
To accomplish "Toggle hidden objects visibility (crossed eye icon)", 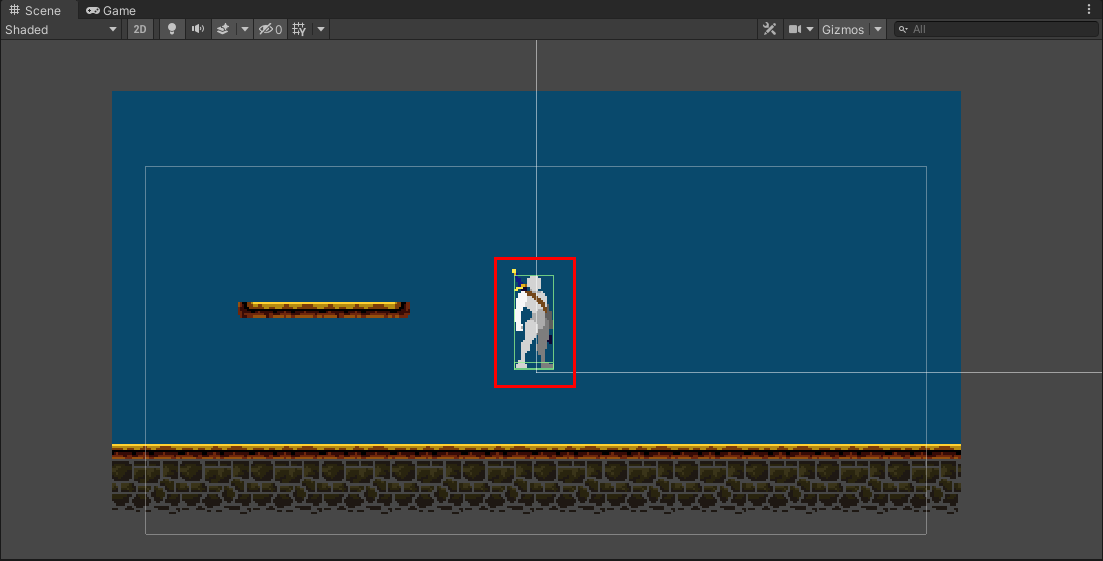I will (x=270, y=30).
